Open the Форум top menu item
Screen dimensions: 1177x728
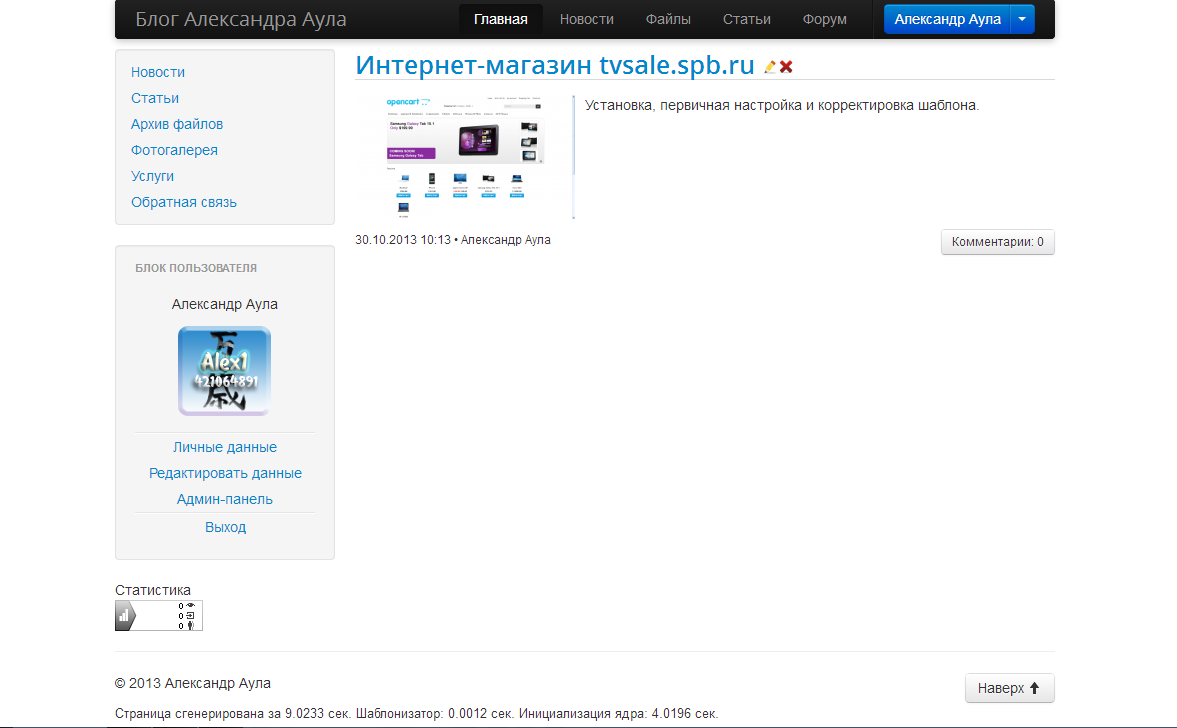[824, 20]
